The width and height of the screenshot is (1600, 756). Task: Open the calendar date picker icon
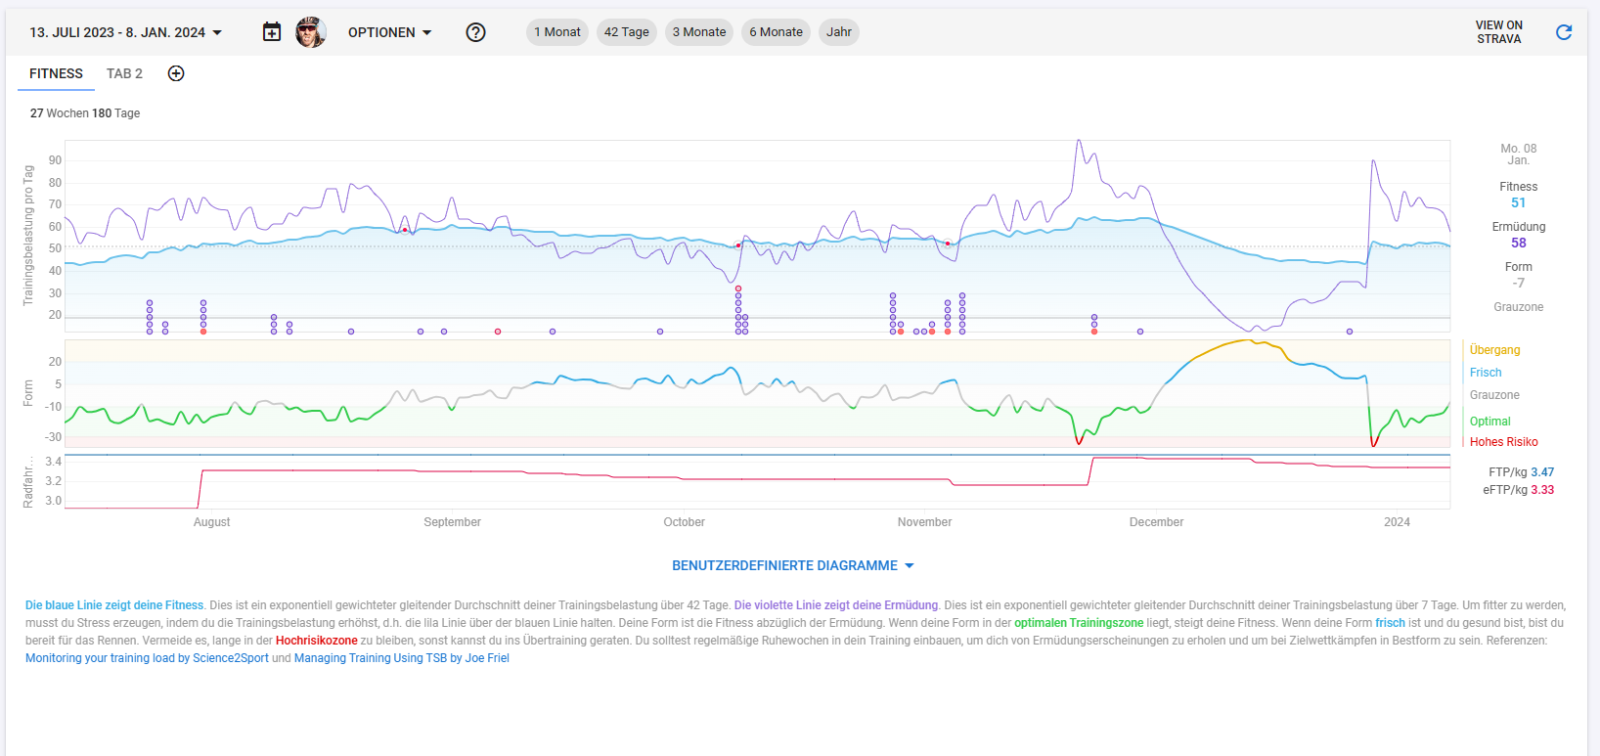272,32
